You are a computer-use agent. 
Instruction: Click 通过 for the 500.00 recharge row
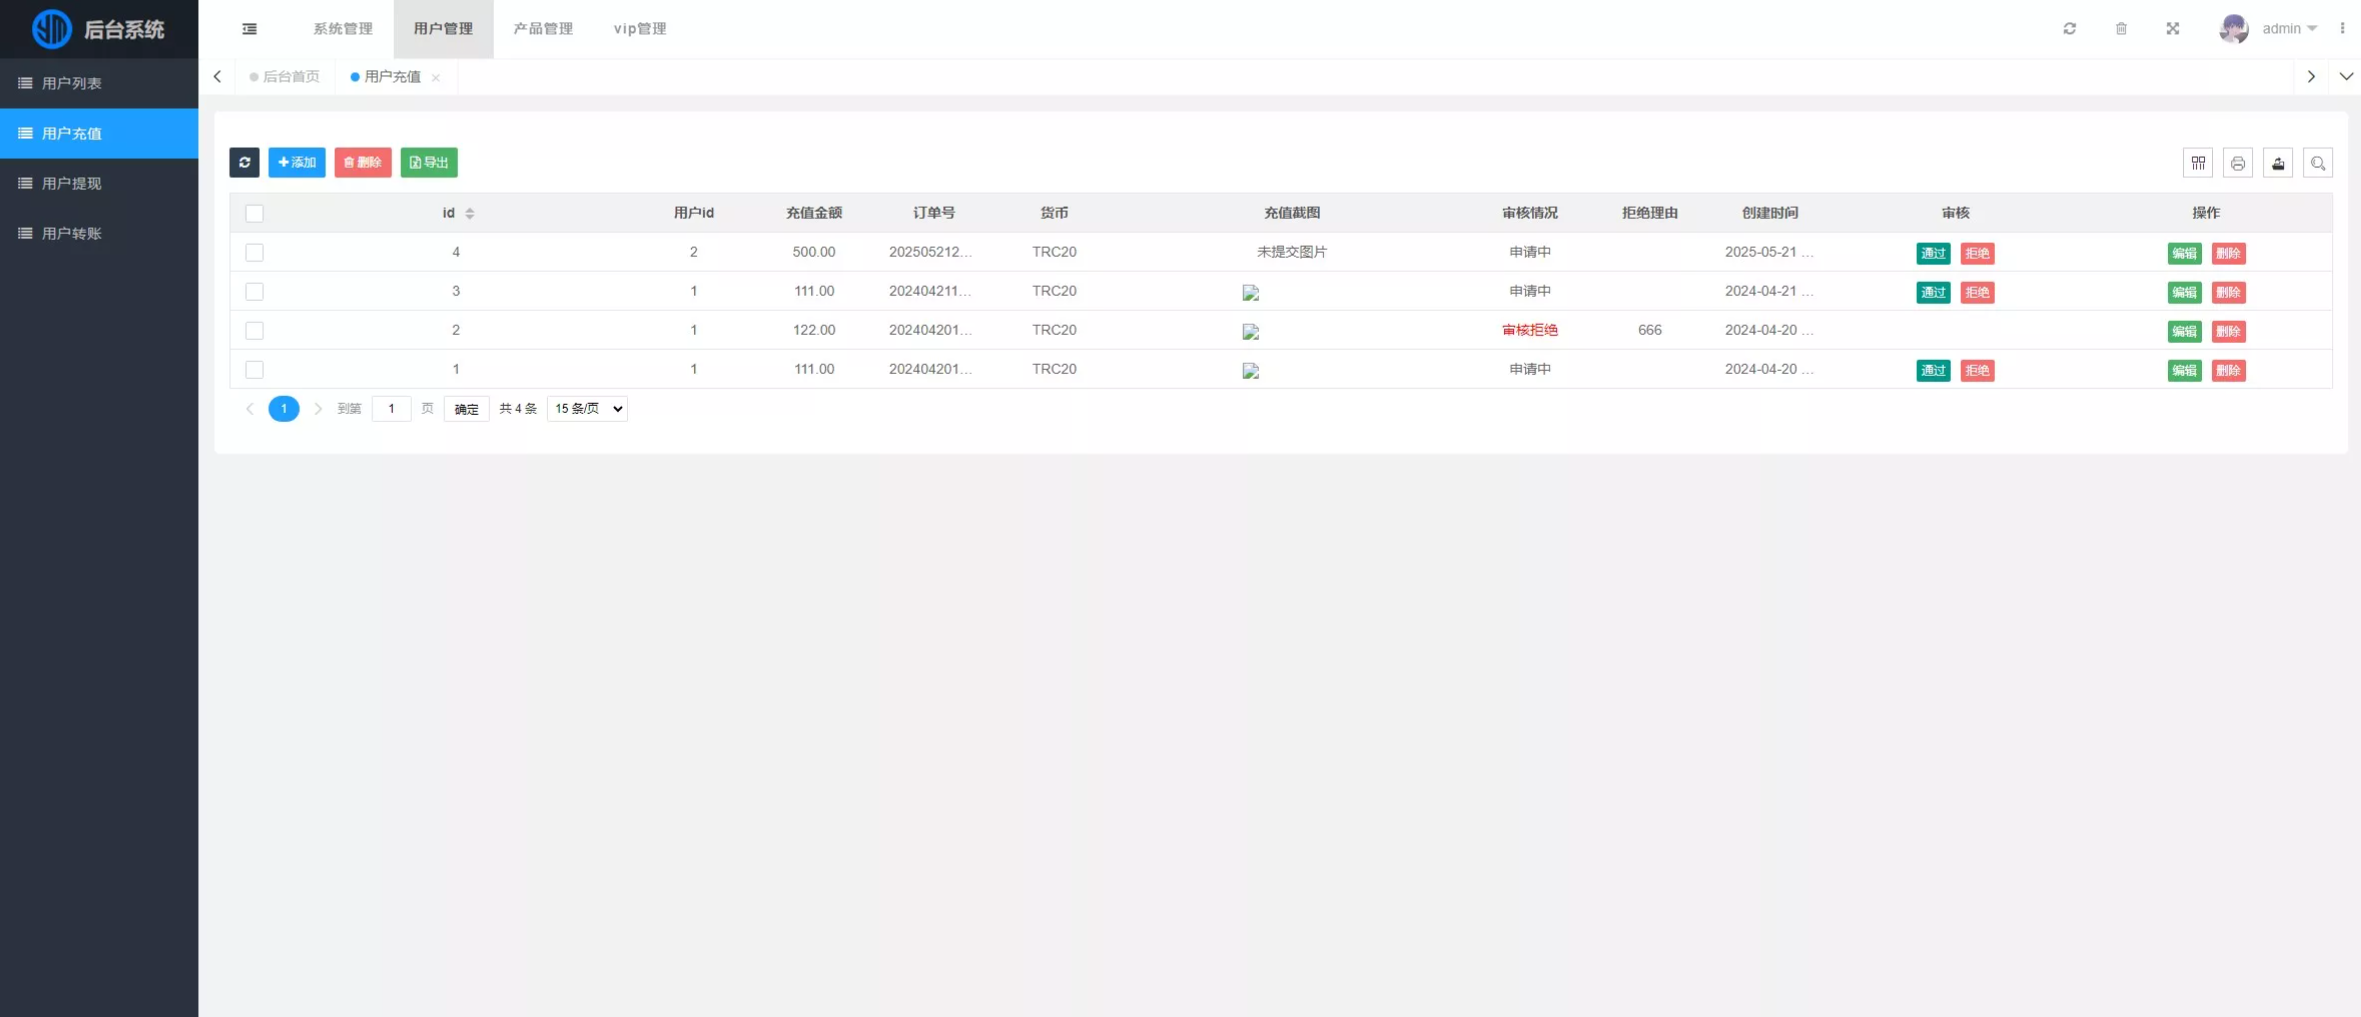[1932, 253]
